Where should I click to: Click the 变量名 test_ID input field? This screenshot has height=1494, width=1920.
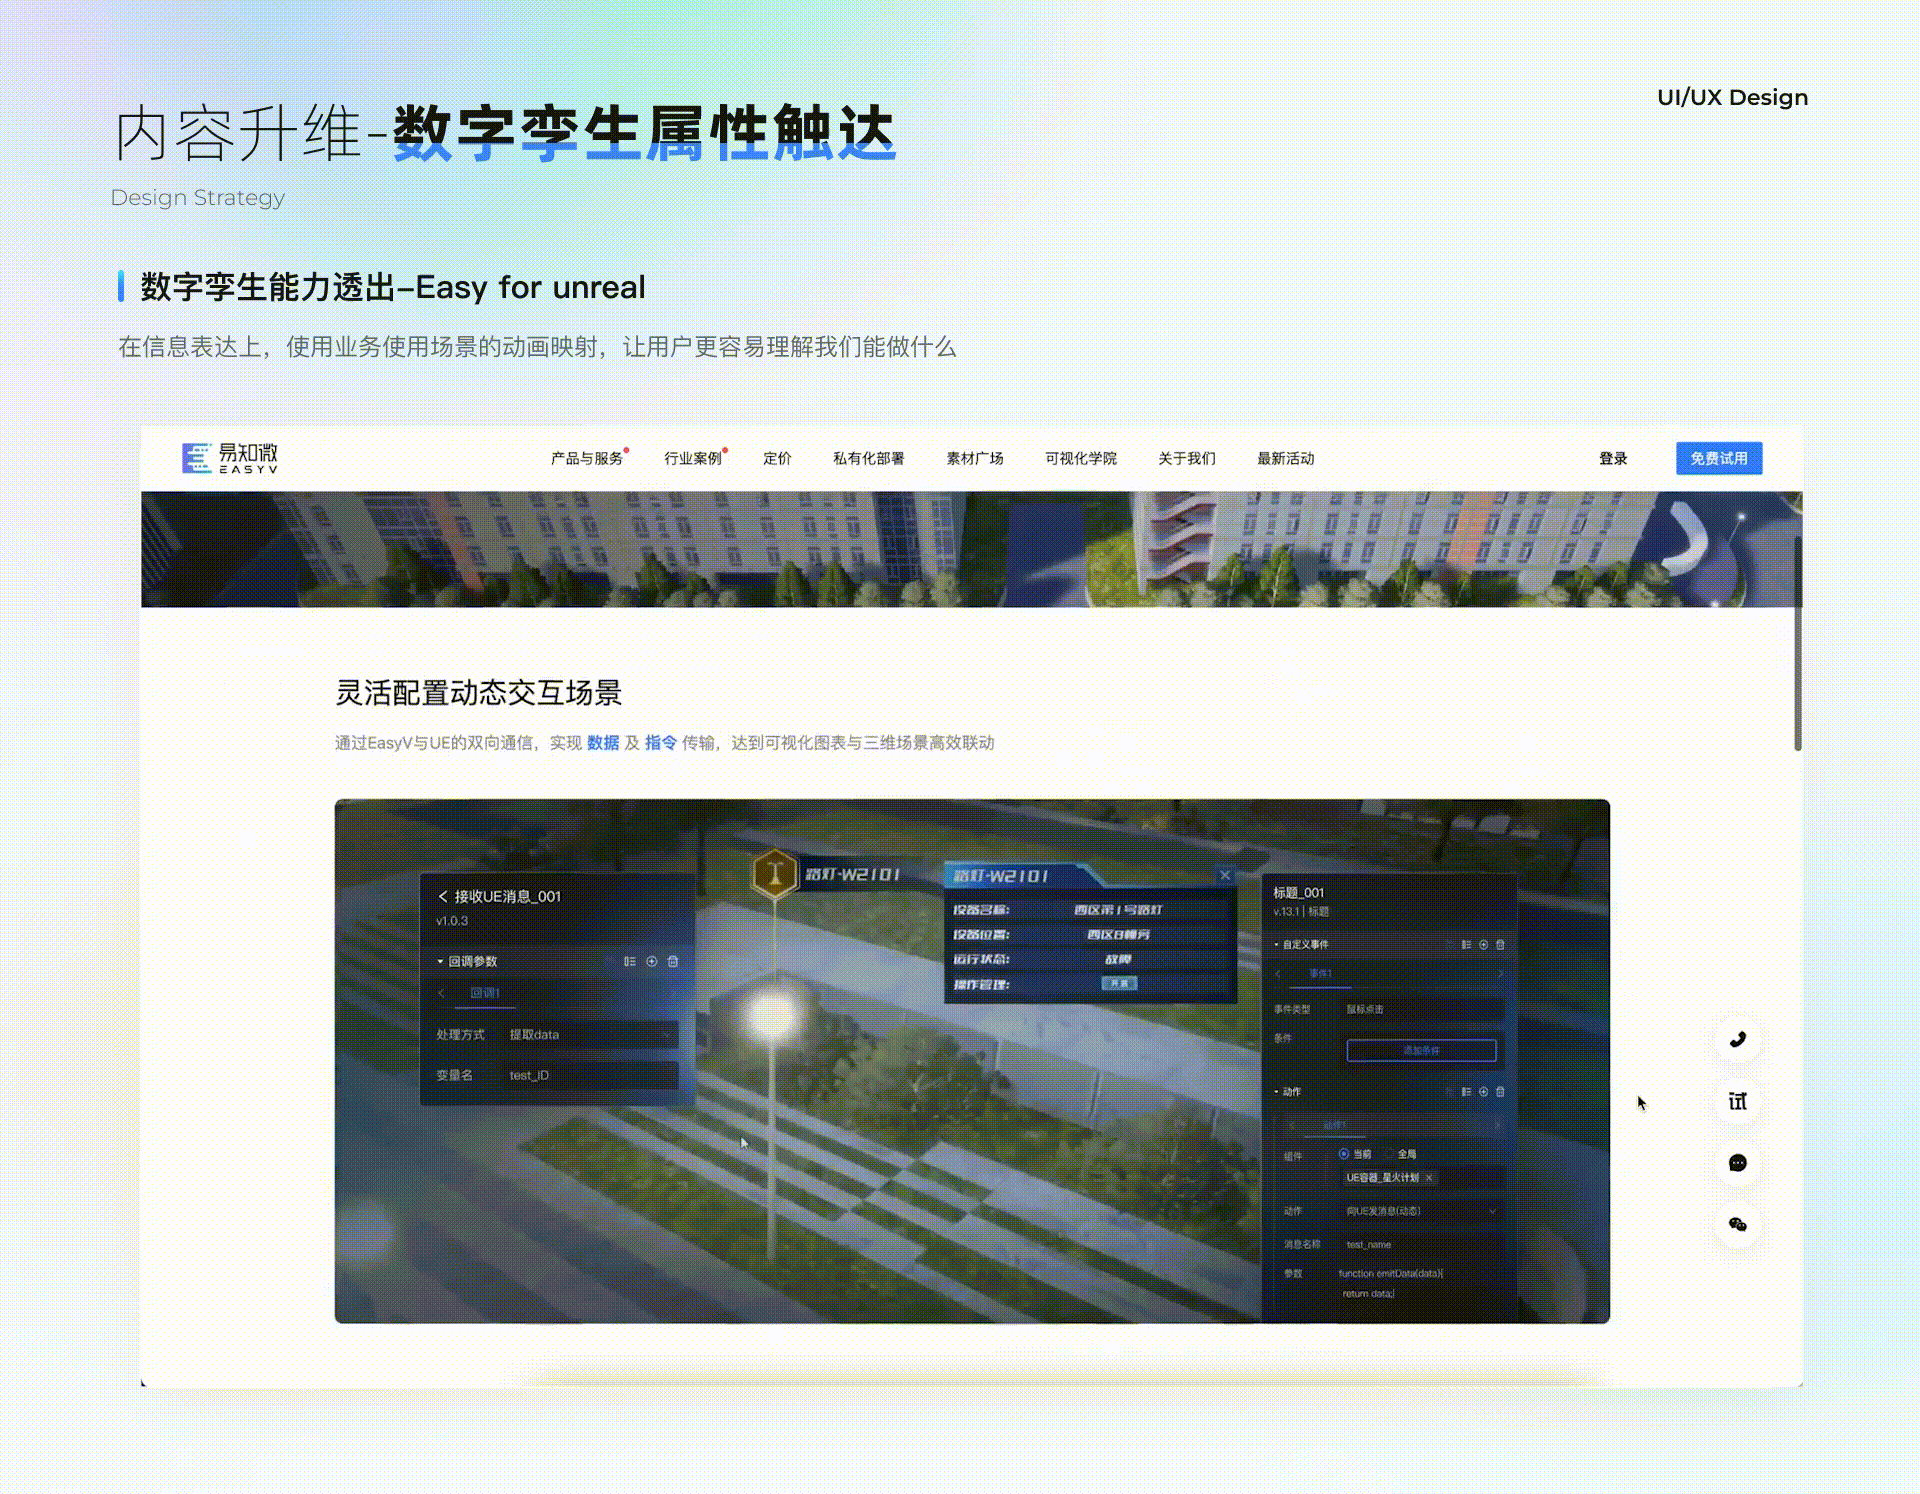pyautogui.click(x=590, y=1075)
